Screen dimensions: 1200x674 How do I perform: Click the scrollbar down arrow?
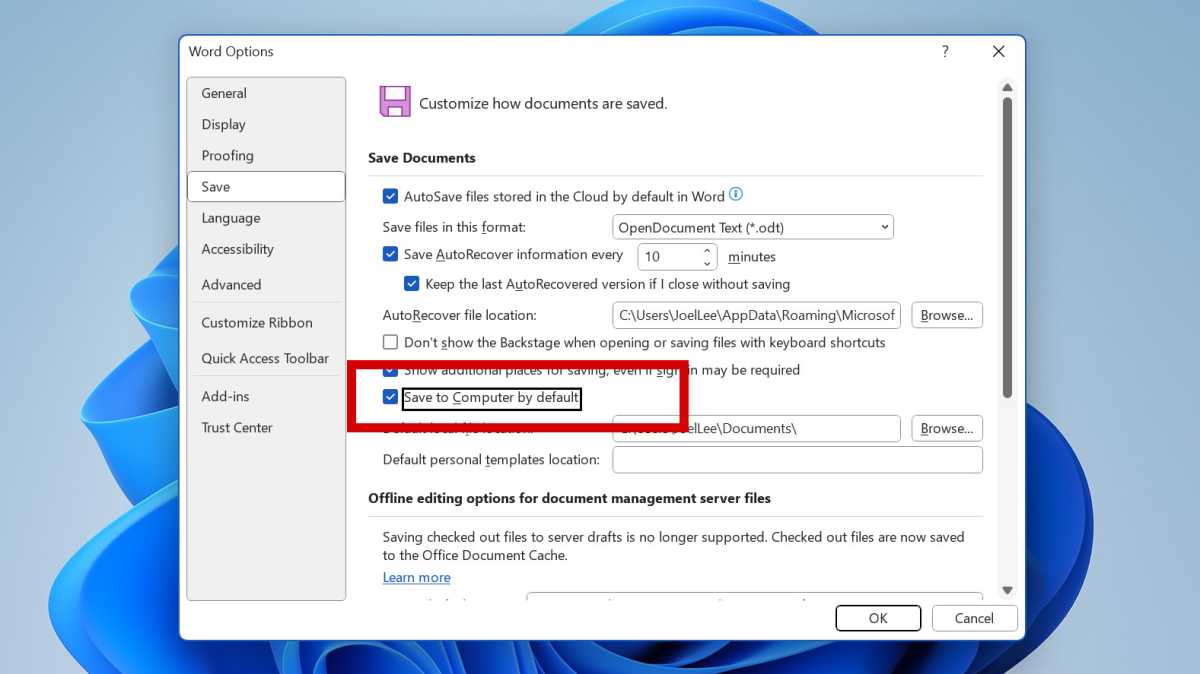[1007, 589]
